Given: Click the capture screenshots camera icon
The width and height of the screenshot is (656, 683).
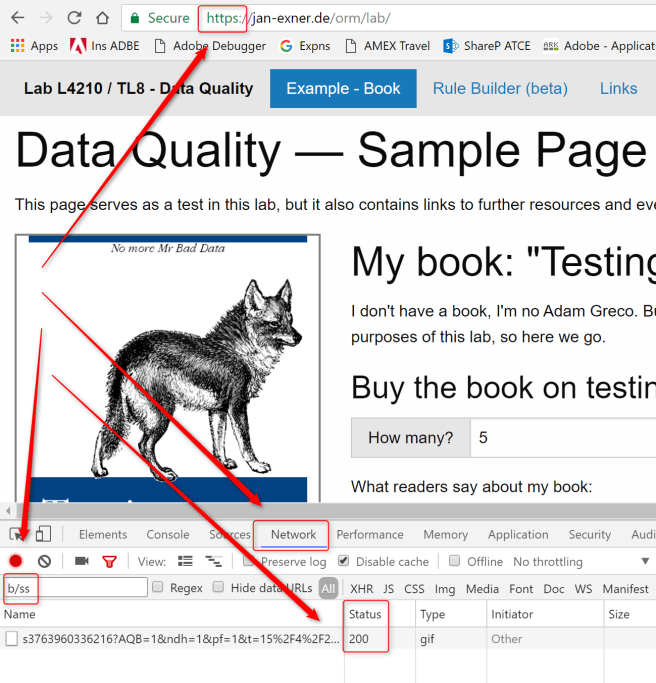Looking at the screenshot, I should tap(82, 561).
